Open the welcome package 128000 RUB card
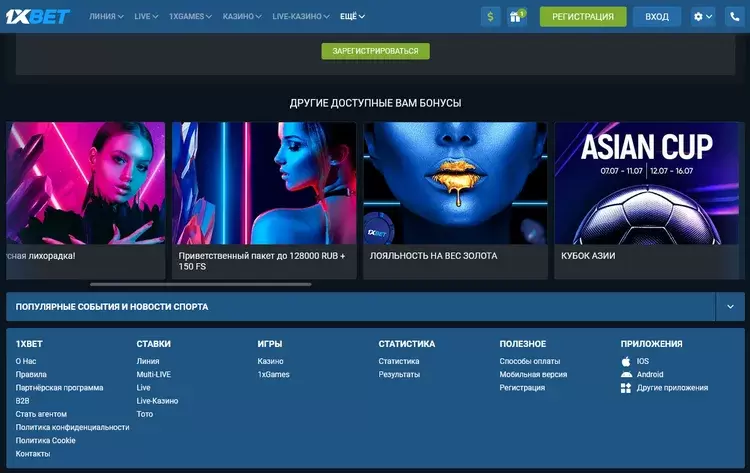The image size is (750, 473). point(264,200)
